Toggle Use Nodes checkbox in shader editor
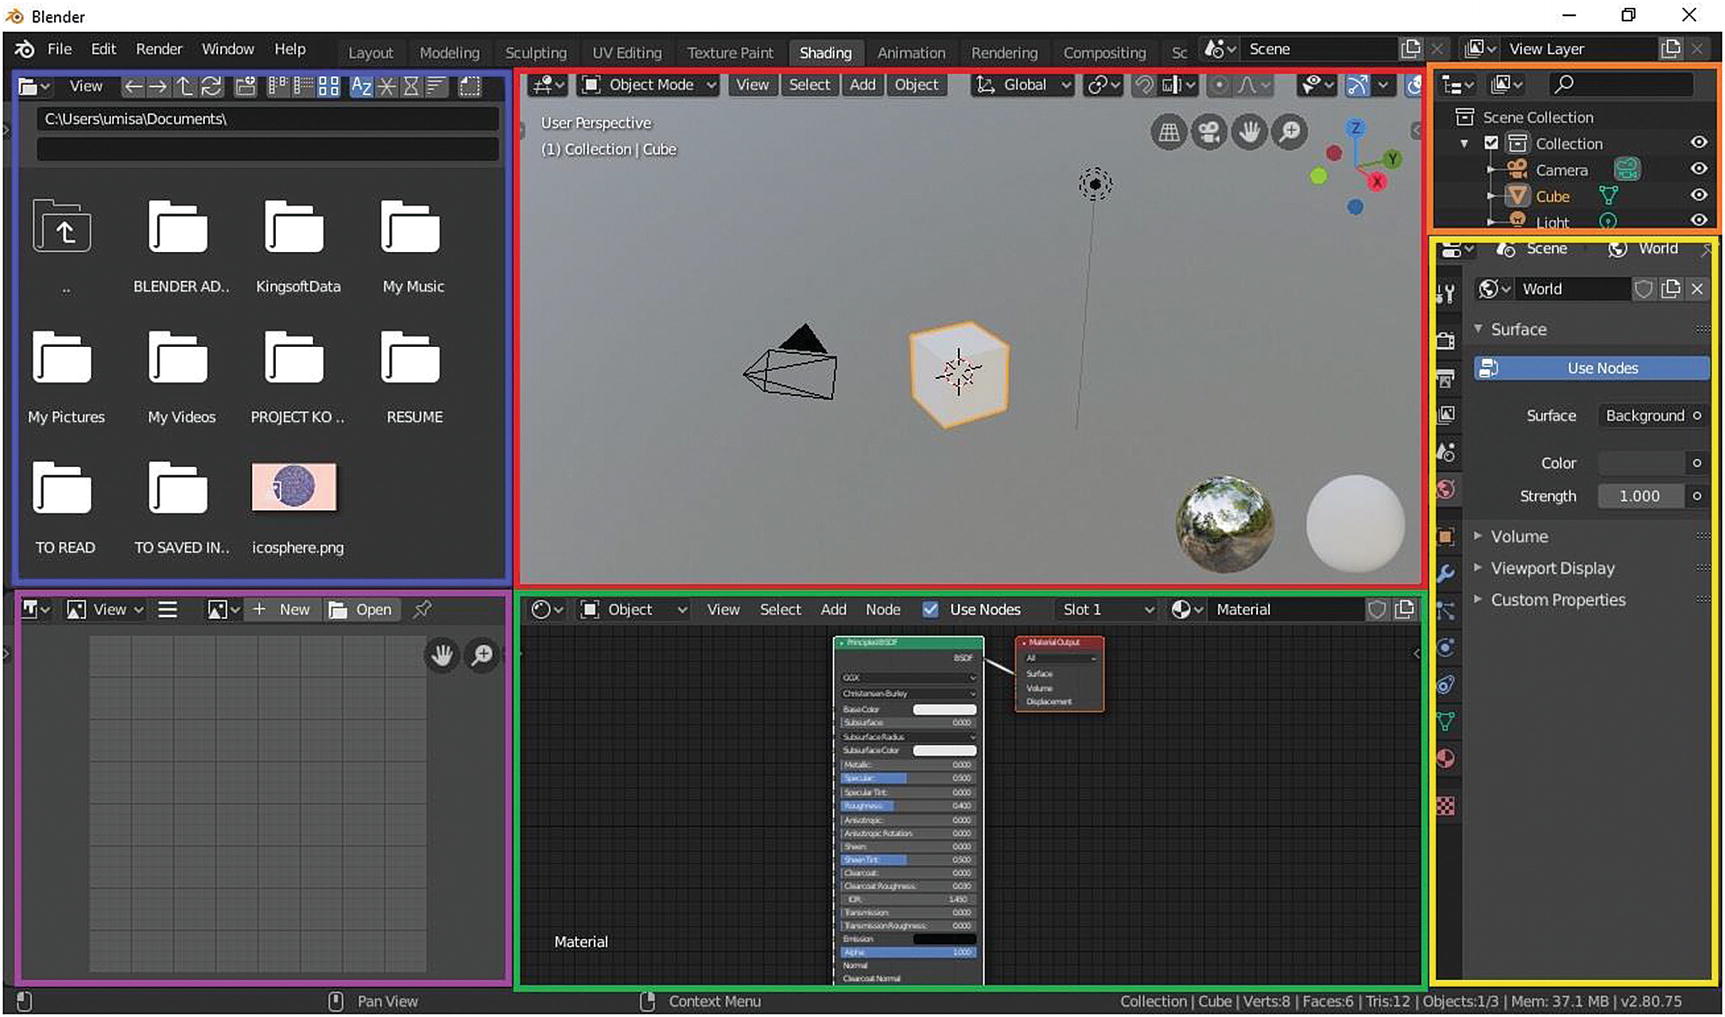The height and width of the screenshot is (1017, 1725). coord(930,609)
